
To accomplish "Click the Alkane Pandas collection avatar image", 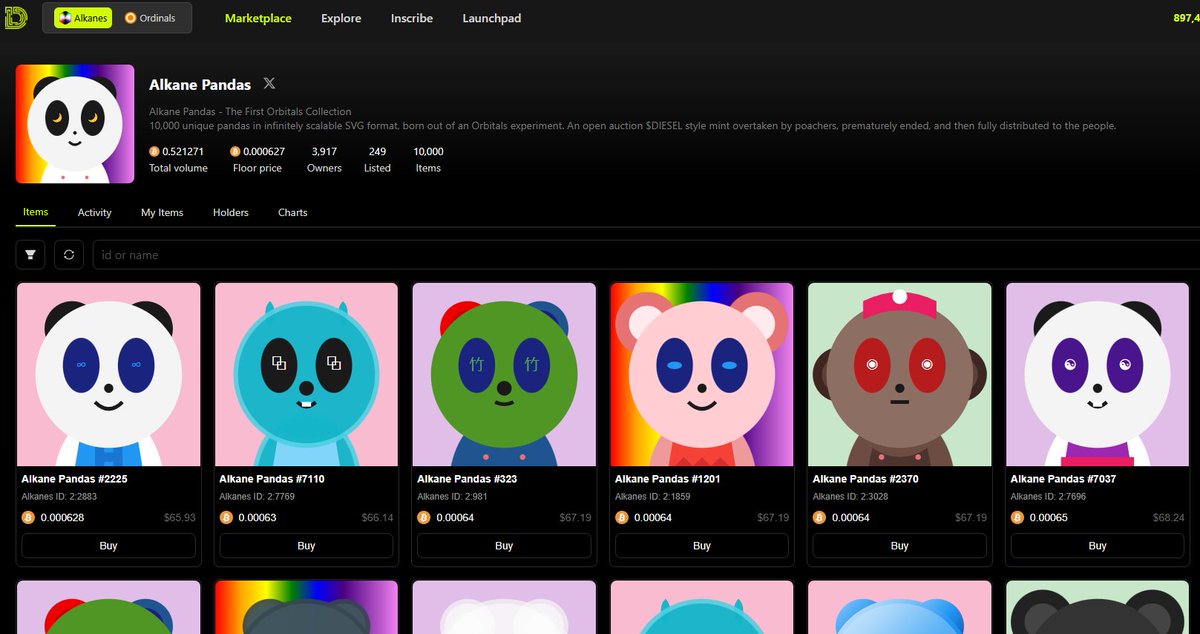I will coord(75,124).
